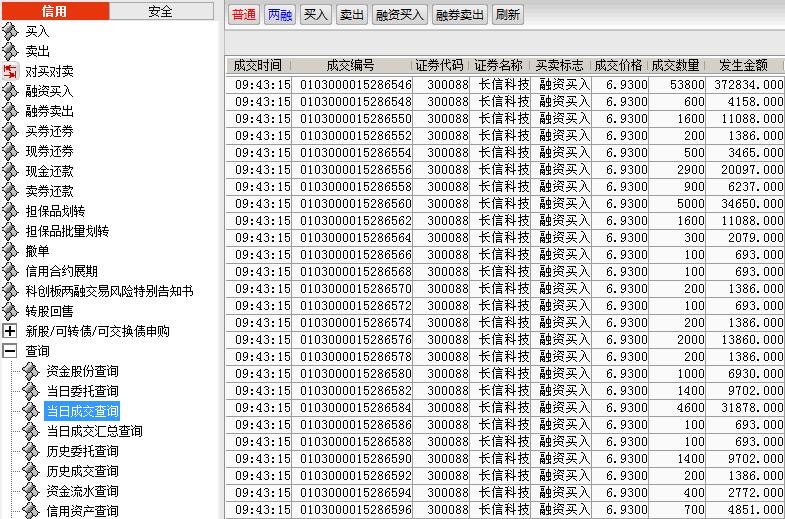
Task: Sort by 发生金额 column header
Action: [744, 65]
